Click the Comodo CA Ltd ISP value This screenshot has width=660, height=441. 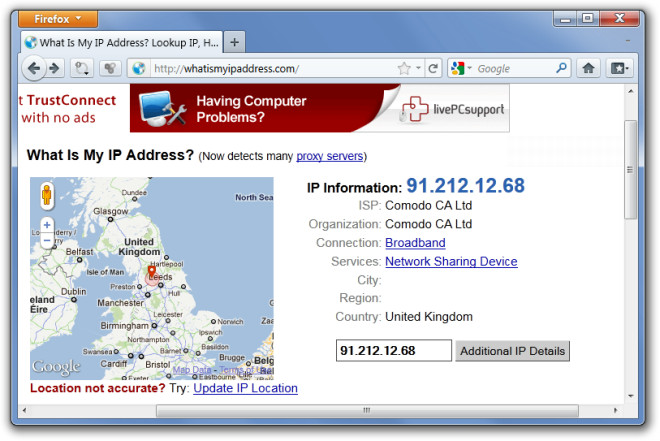[428, 205]
